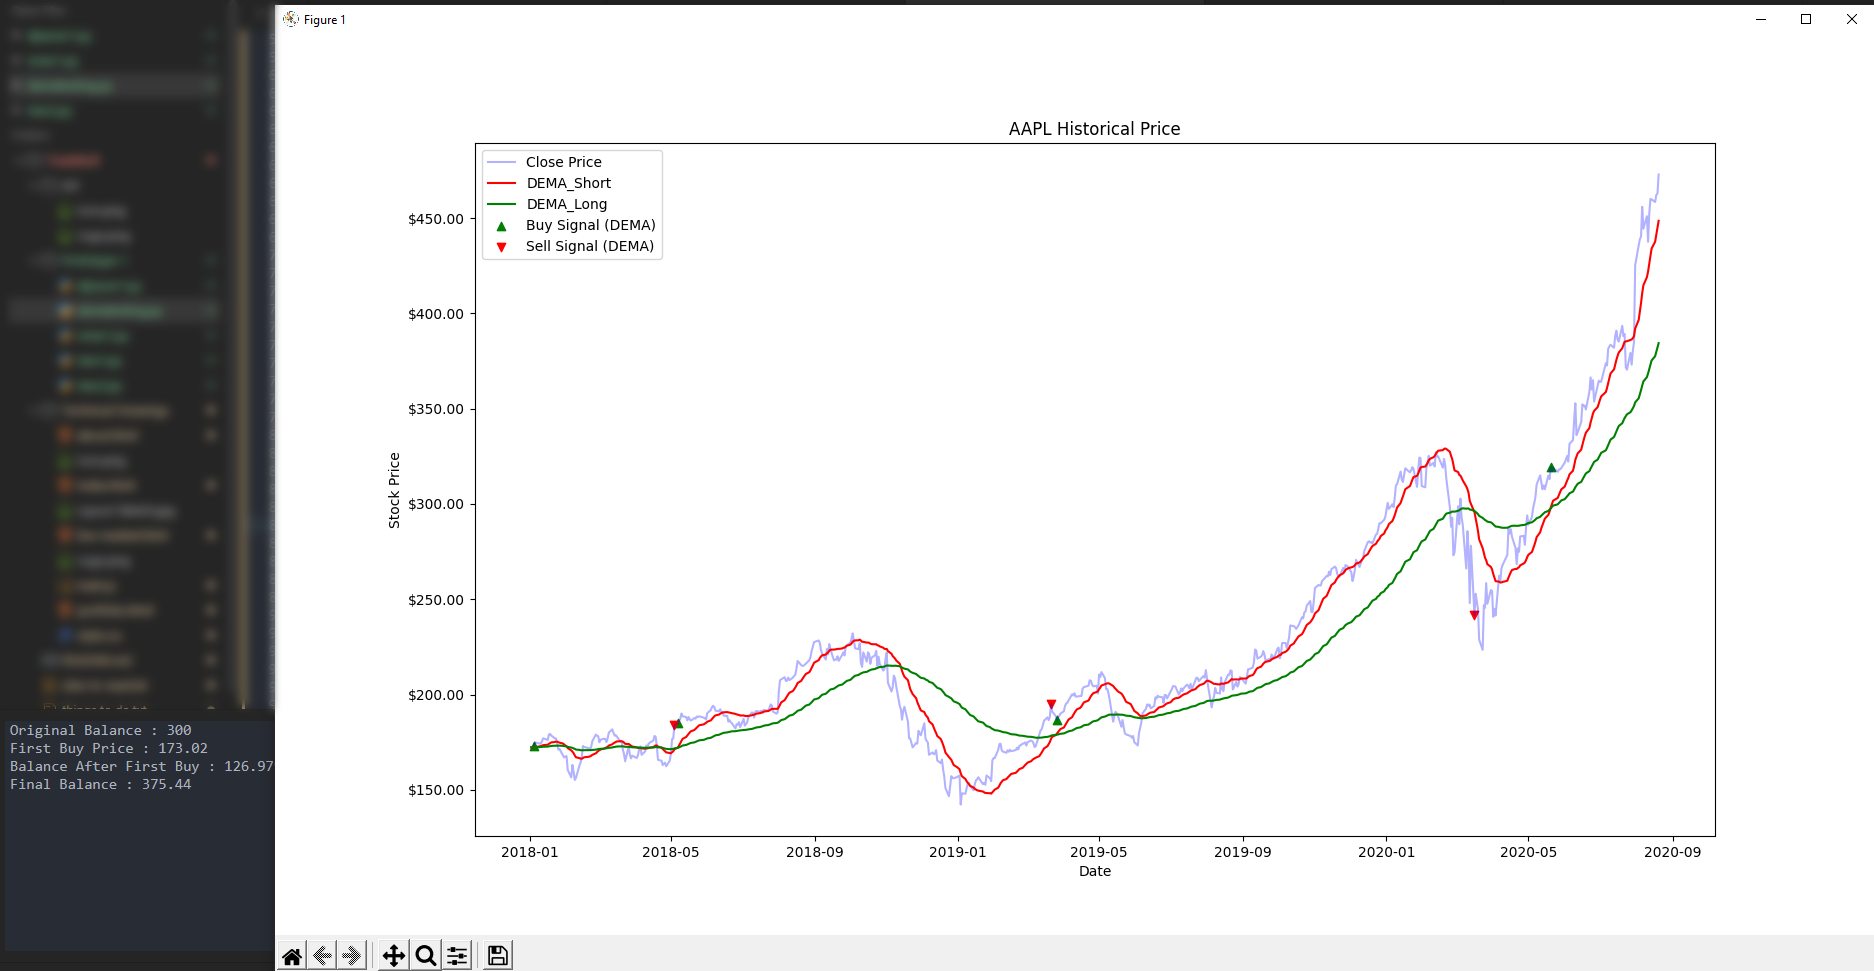Activate the Zoom to rectangle tool
Screen dimensions: 1874x971
tap(426, 956)
